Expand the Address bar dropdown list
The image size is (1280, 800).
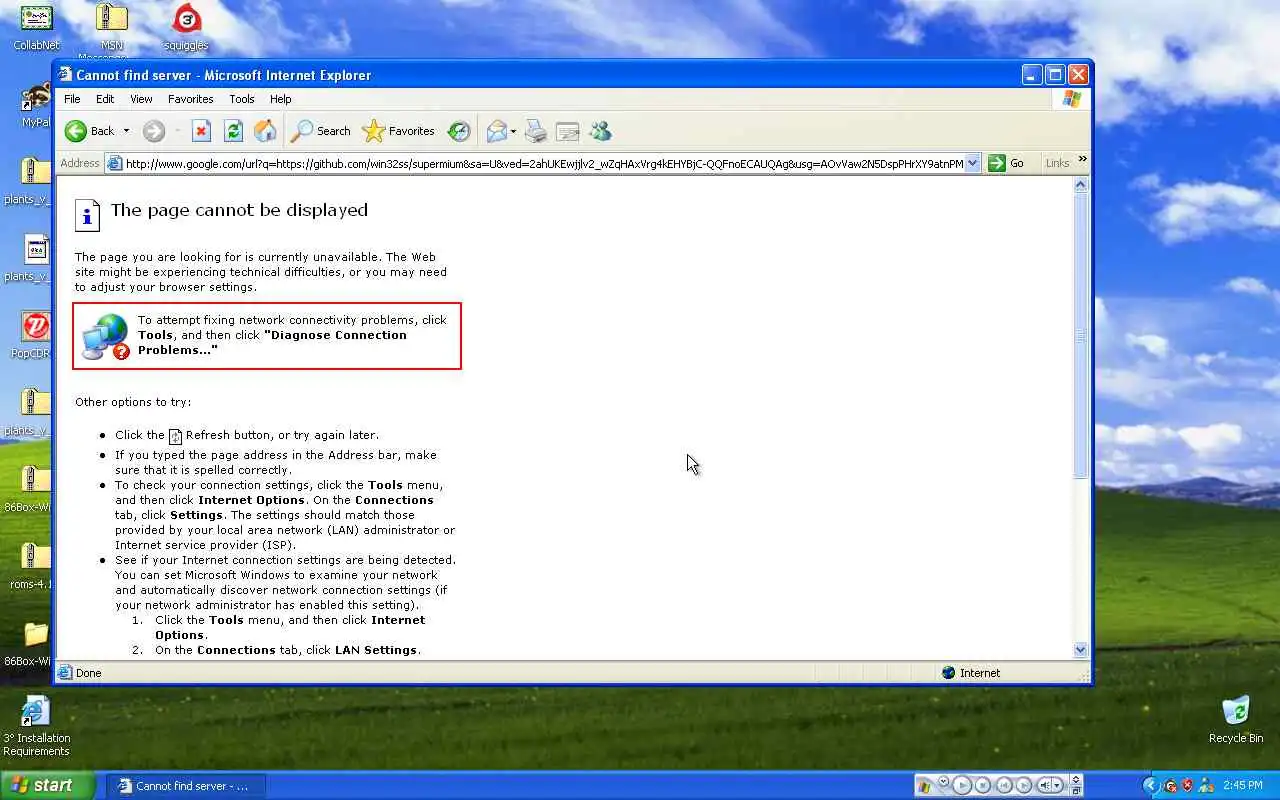click(x=973, y=163)
